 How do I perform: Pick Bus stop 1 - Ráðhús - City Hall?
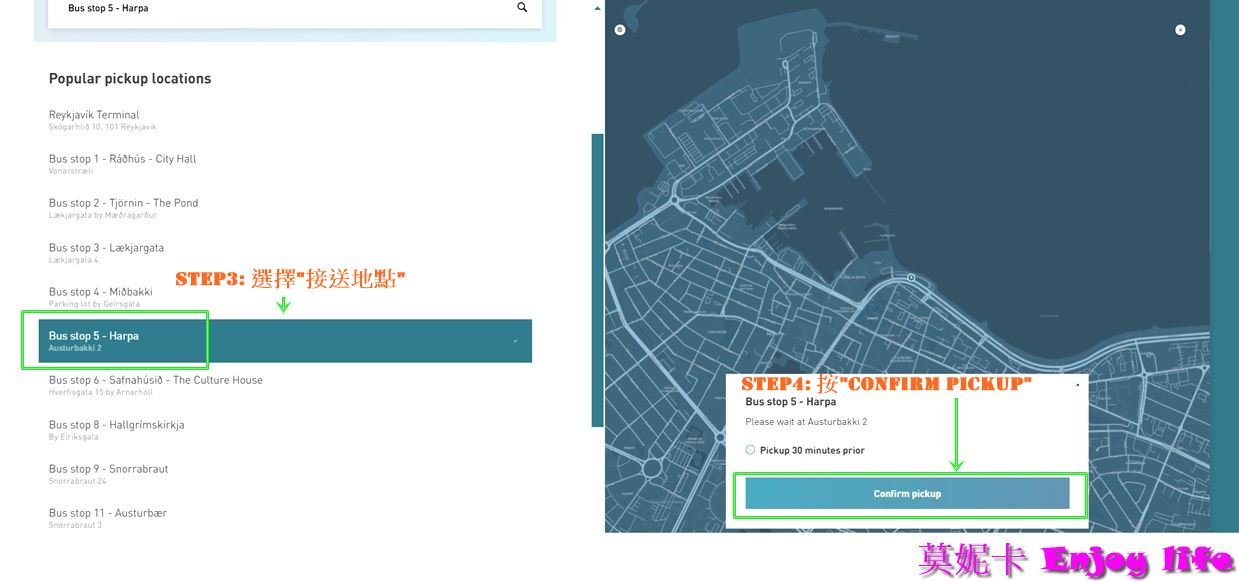[122, 159]
